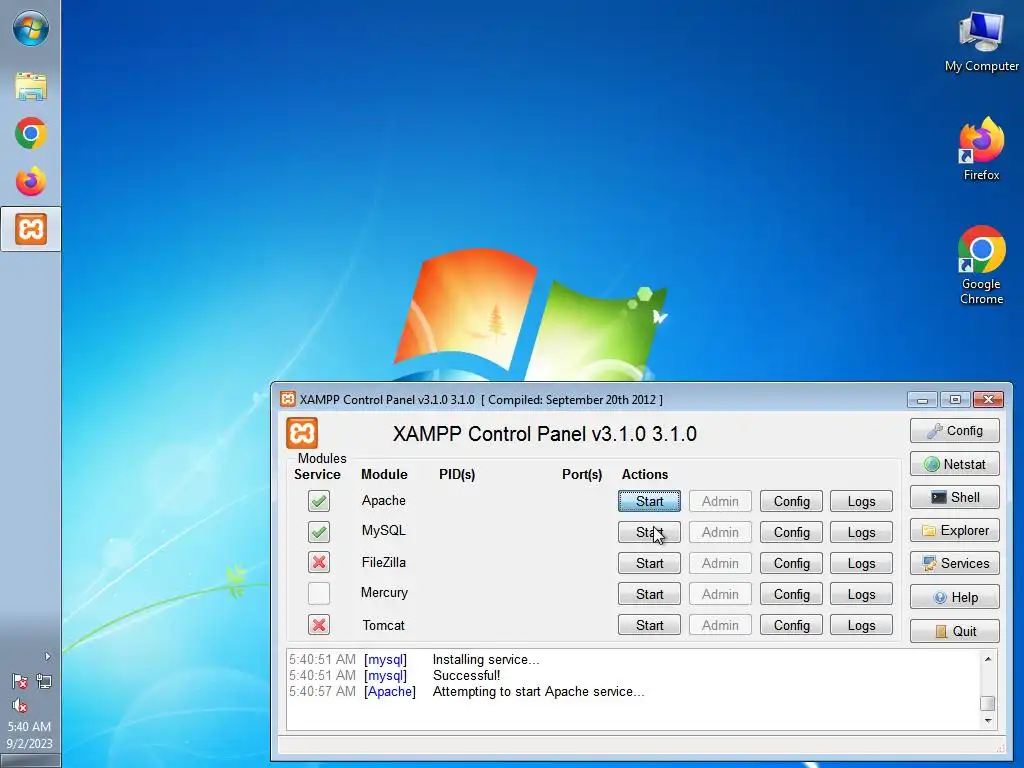View MySQL Logs

861,532
